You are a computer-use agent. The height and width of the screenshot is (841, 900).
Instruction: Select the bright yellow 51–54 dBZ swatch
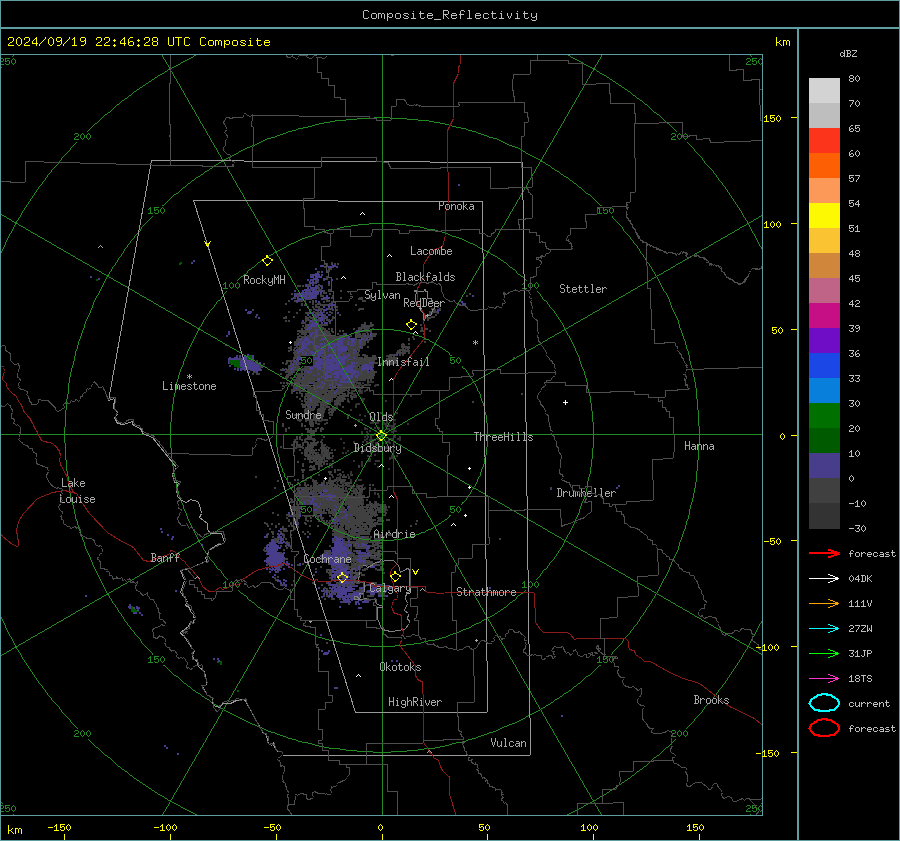click(x=824, y=216)
